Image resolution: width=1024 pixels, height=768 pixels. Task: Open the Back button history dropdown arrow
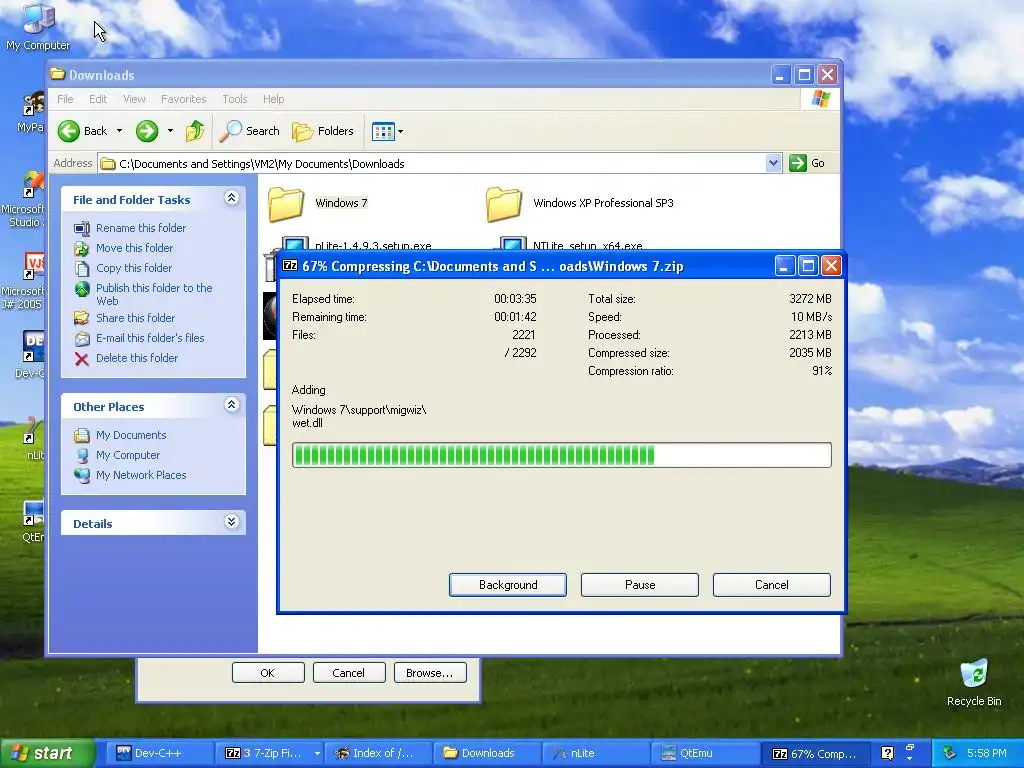[120, 131]
